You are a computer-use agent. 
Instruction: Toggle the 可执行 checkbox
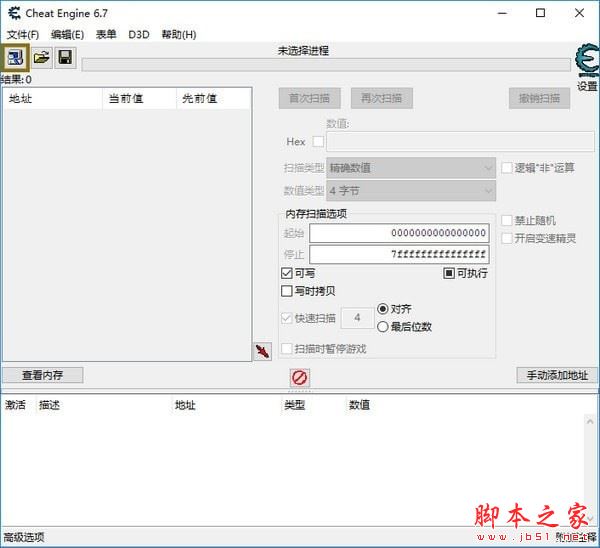coord(448,273)
